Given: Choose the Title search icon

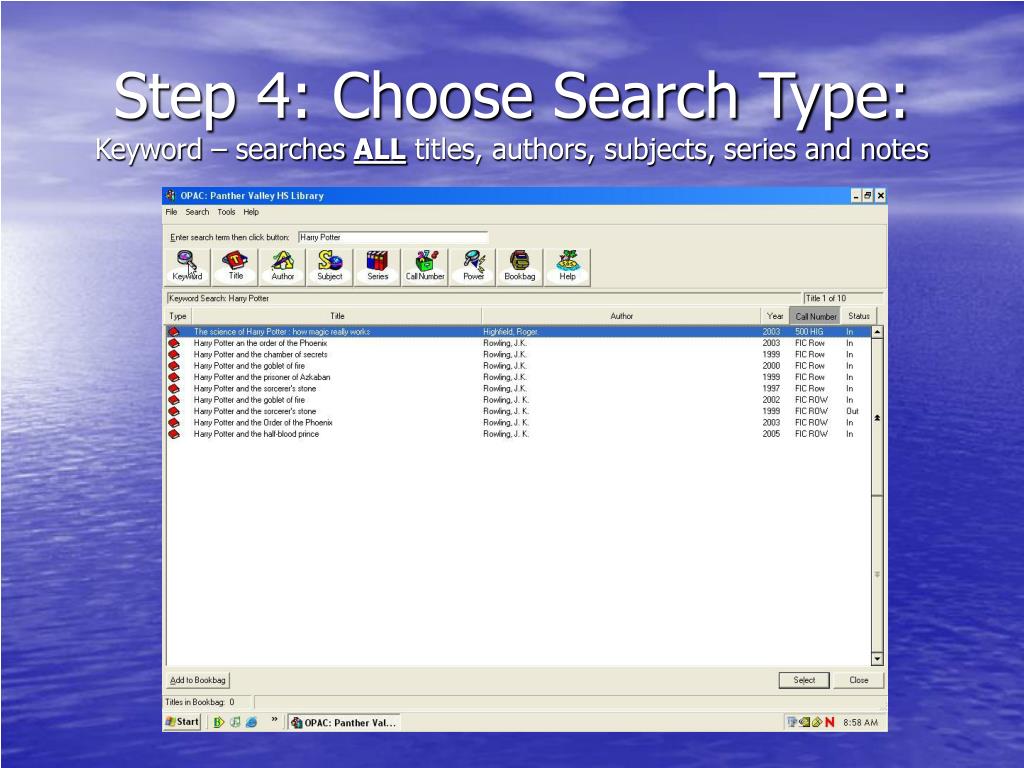Looking at the screenshot, I should 235,266.
